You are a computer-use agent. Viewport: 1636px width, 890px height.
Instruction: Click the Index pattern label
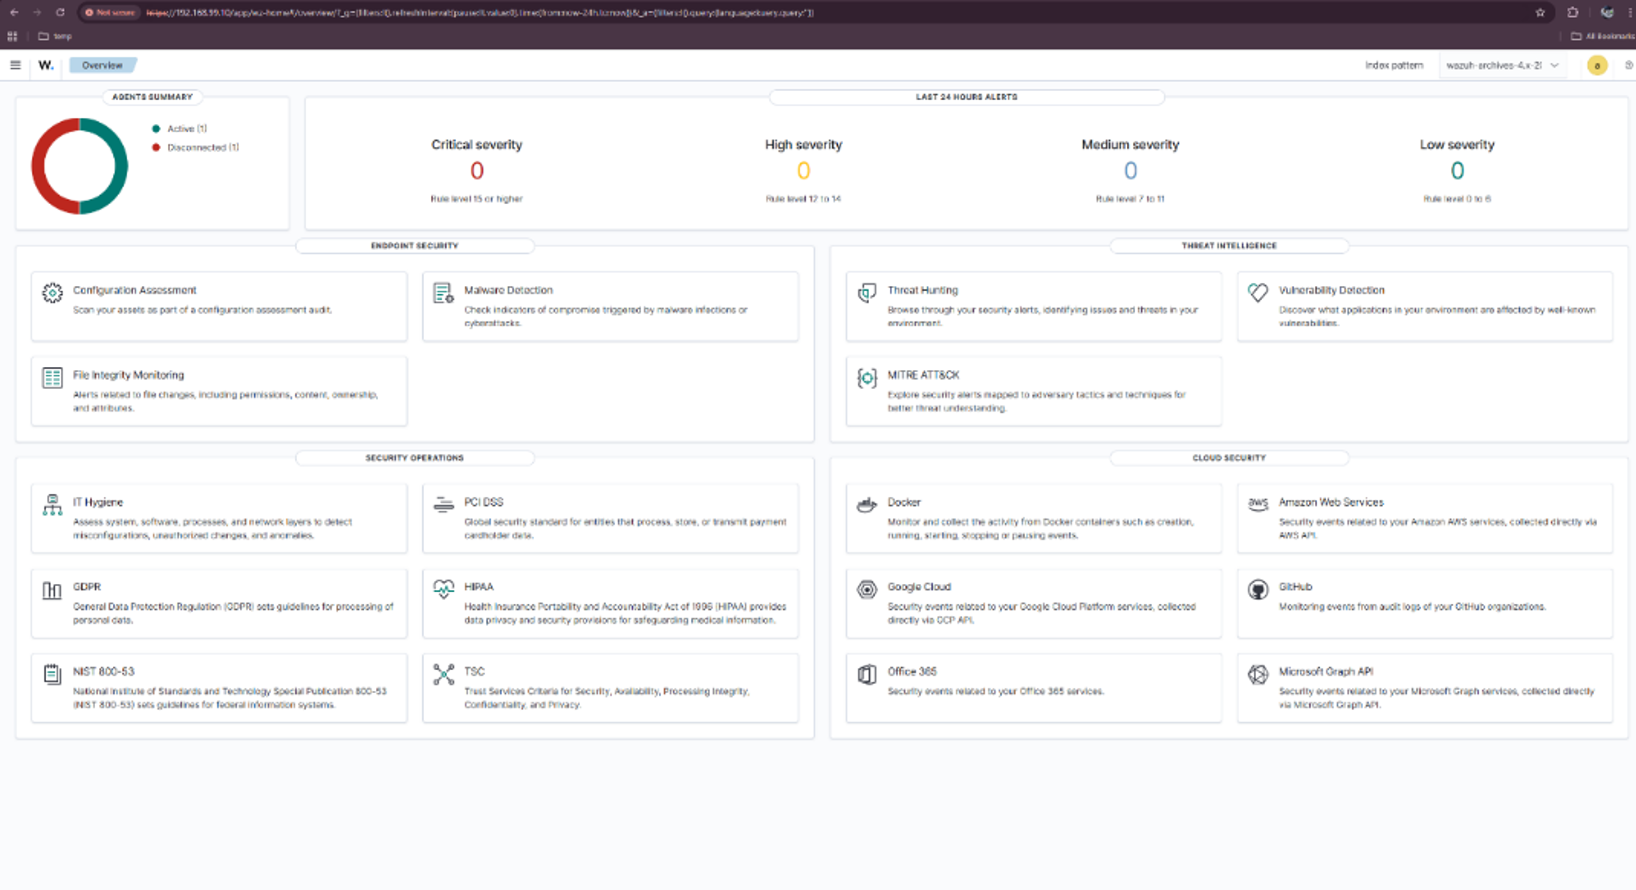point(1394,65)
